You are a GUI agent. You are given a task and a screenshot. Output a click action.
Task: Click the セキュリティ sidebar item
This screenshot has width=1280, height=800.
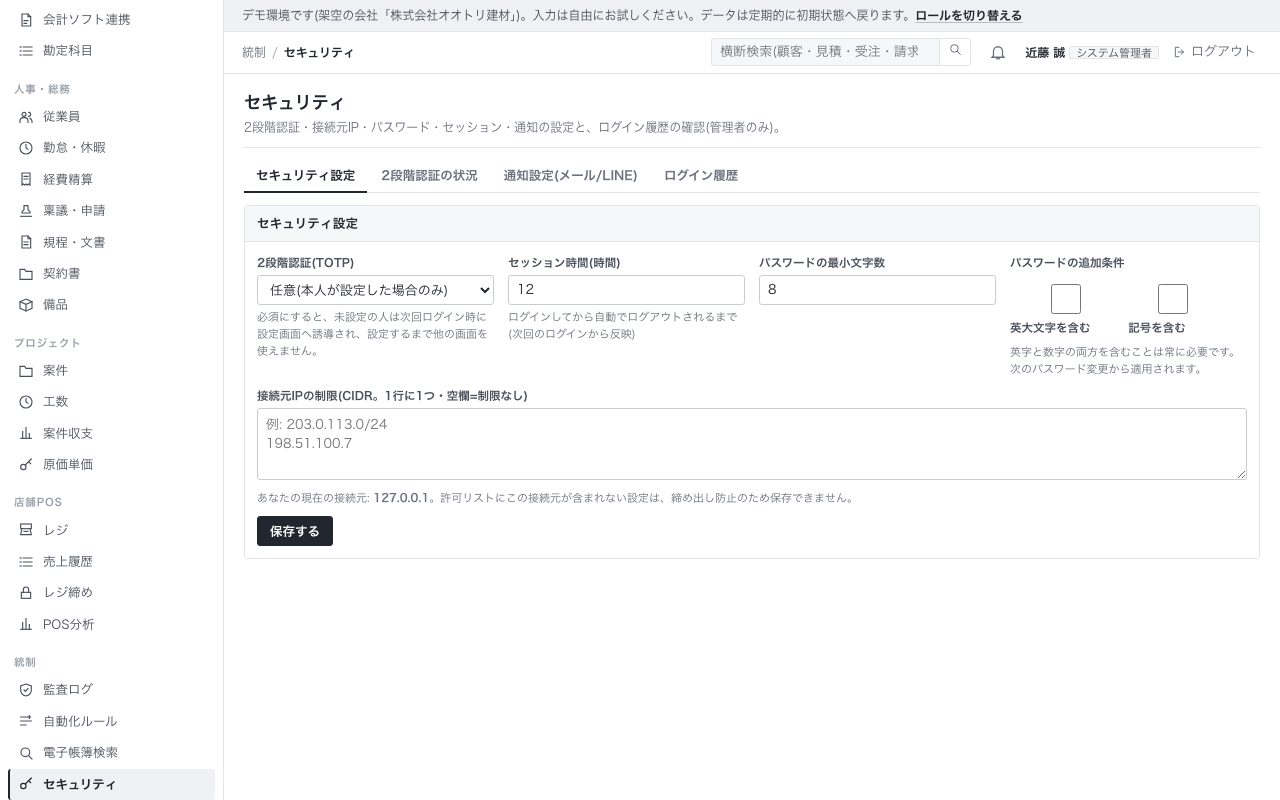[111, 784]
